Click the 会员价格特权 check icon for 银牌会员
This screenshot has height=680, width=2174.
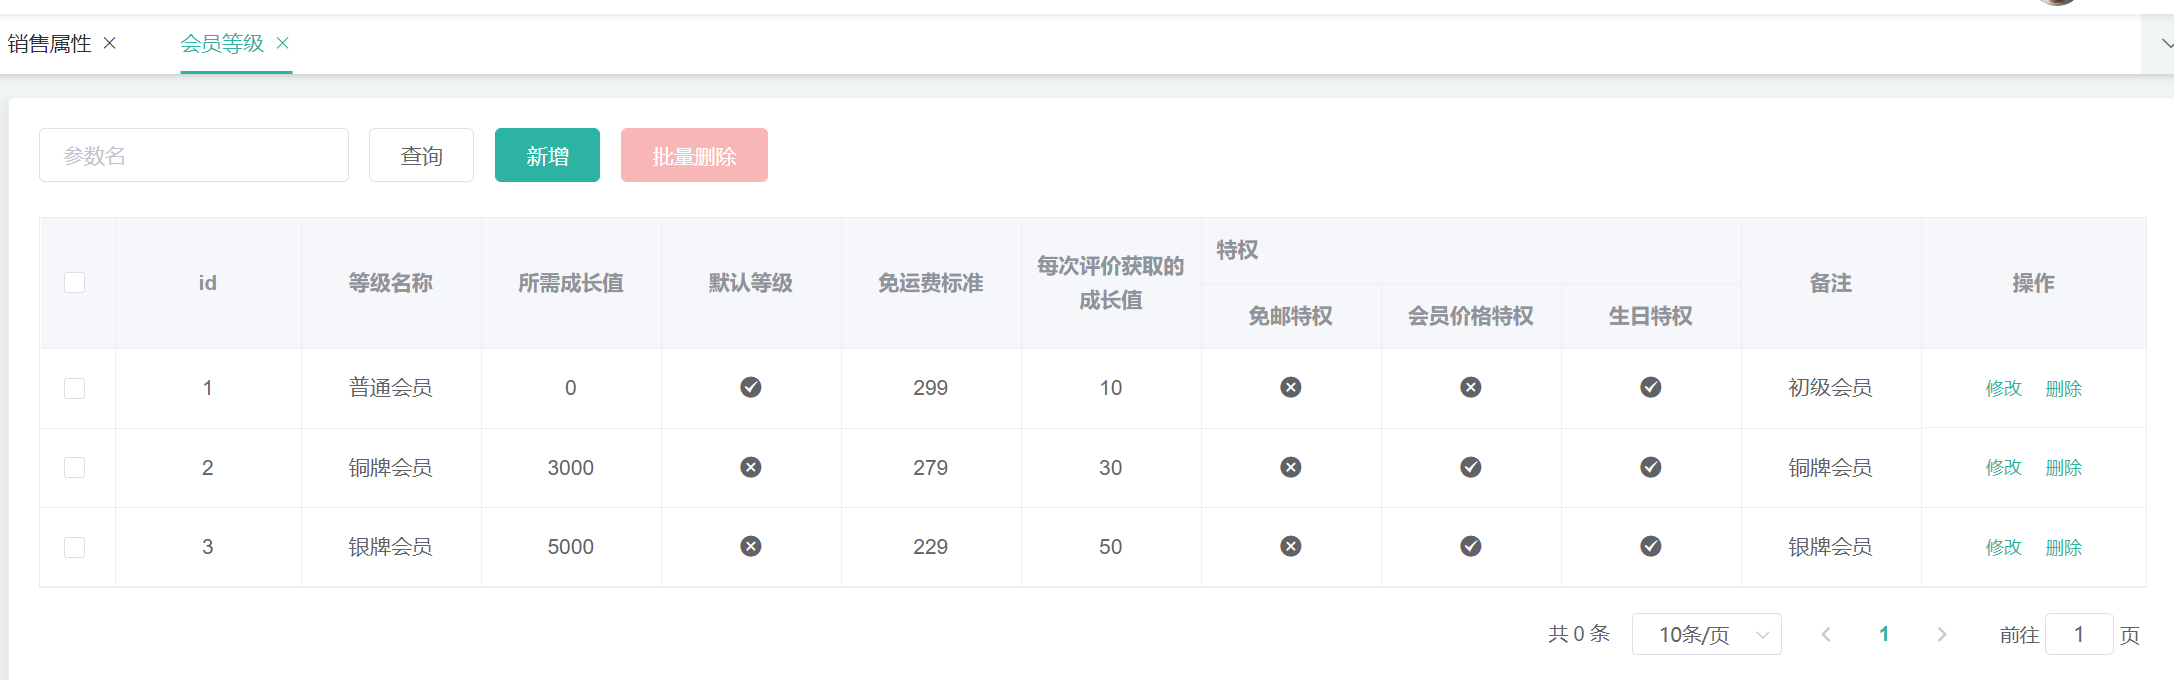[x=1471, y=546]
